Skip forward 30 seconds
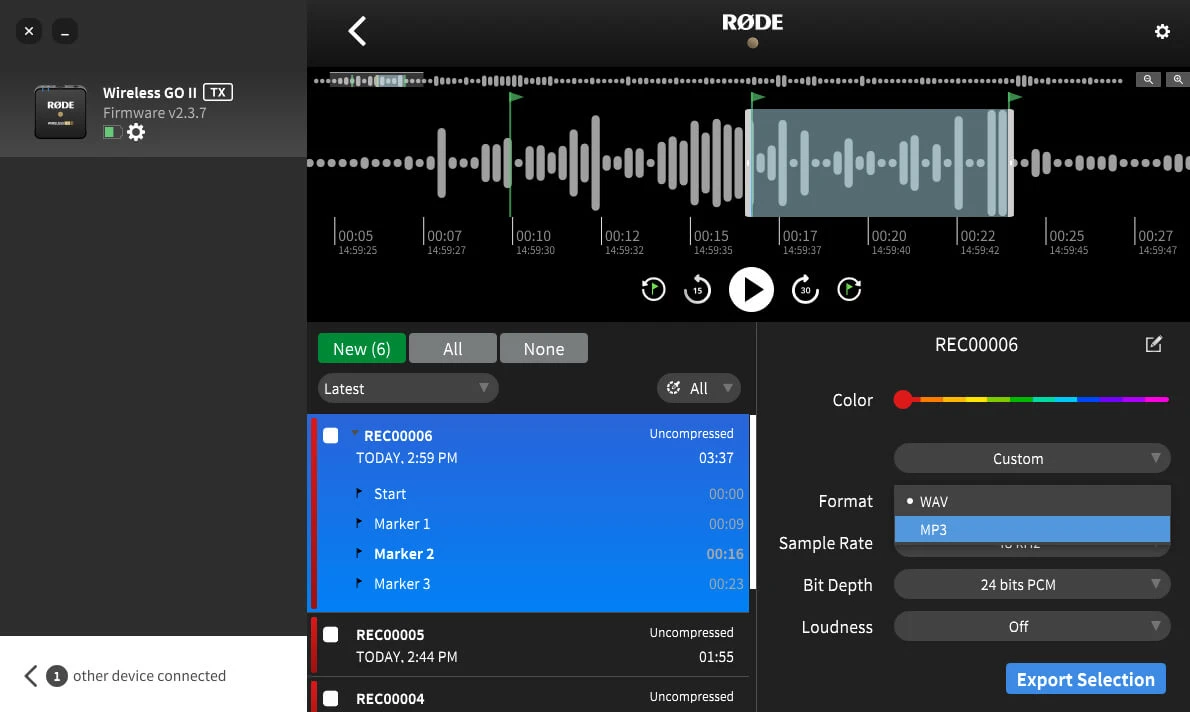Image resolution: width=1190 pixels, height=712 pixels. pyautogui.click(x=804, y=289)
